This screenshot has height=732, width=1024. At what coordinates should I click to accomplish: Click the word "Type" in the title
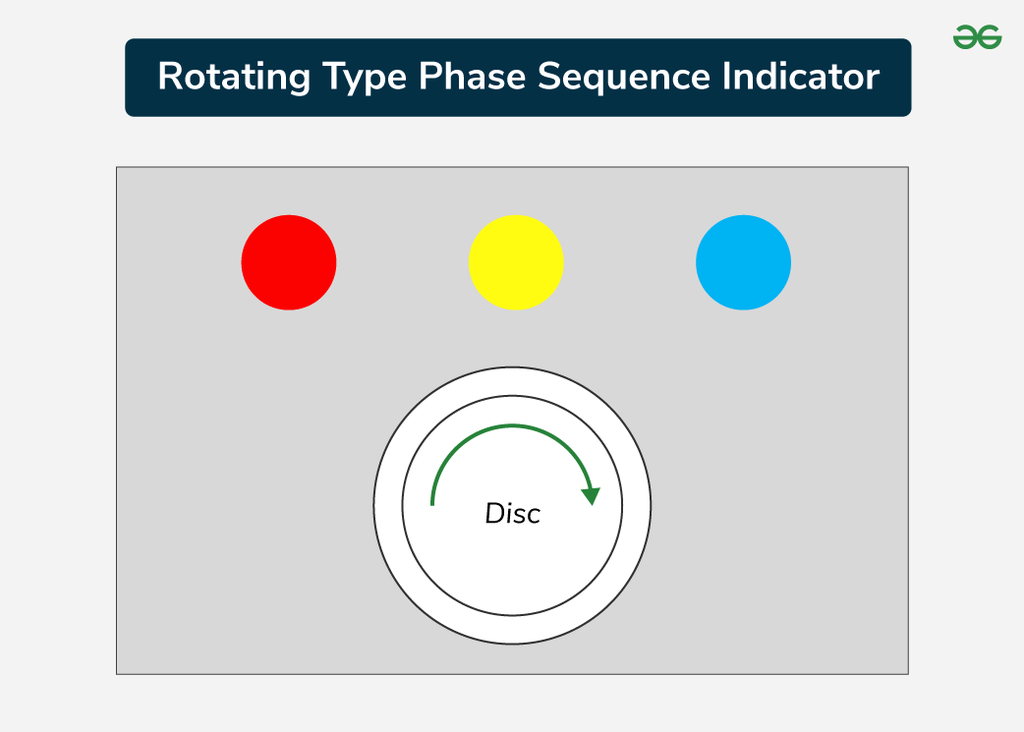(365, 77)
